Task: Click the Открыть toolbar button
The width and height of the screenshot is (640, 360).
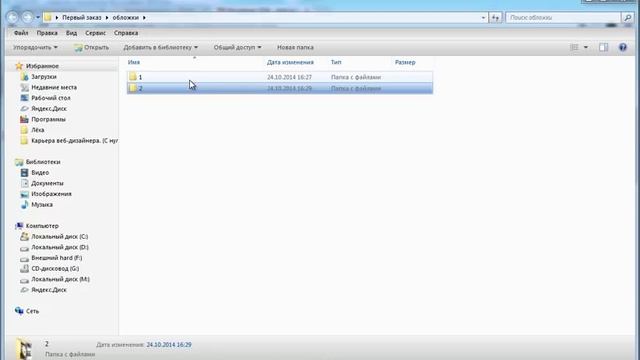Action: [91, 47]
